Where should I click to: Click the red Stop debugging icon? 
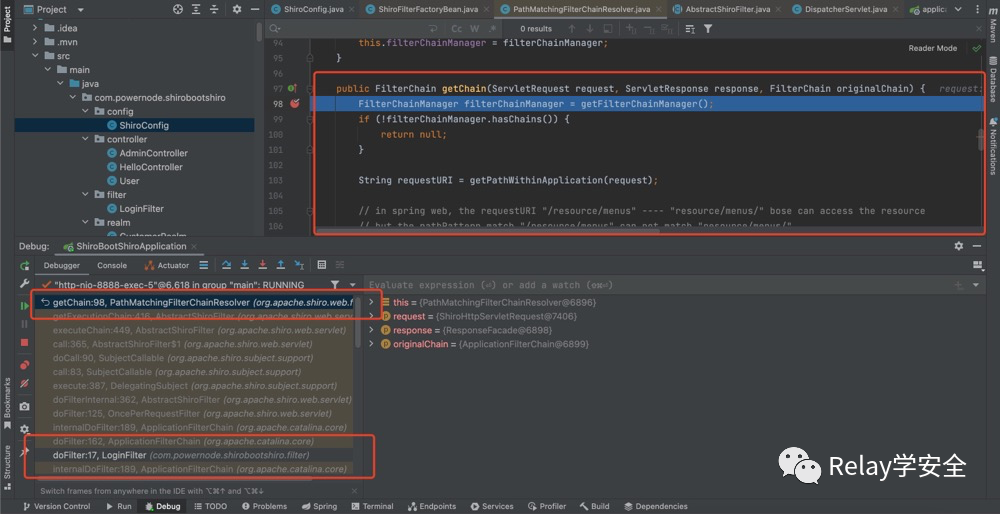point(24,342)
